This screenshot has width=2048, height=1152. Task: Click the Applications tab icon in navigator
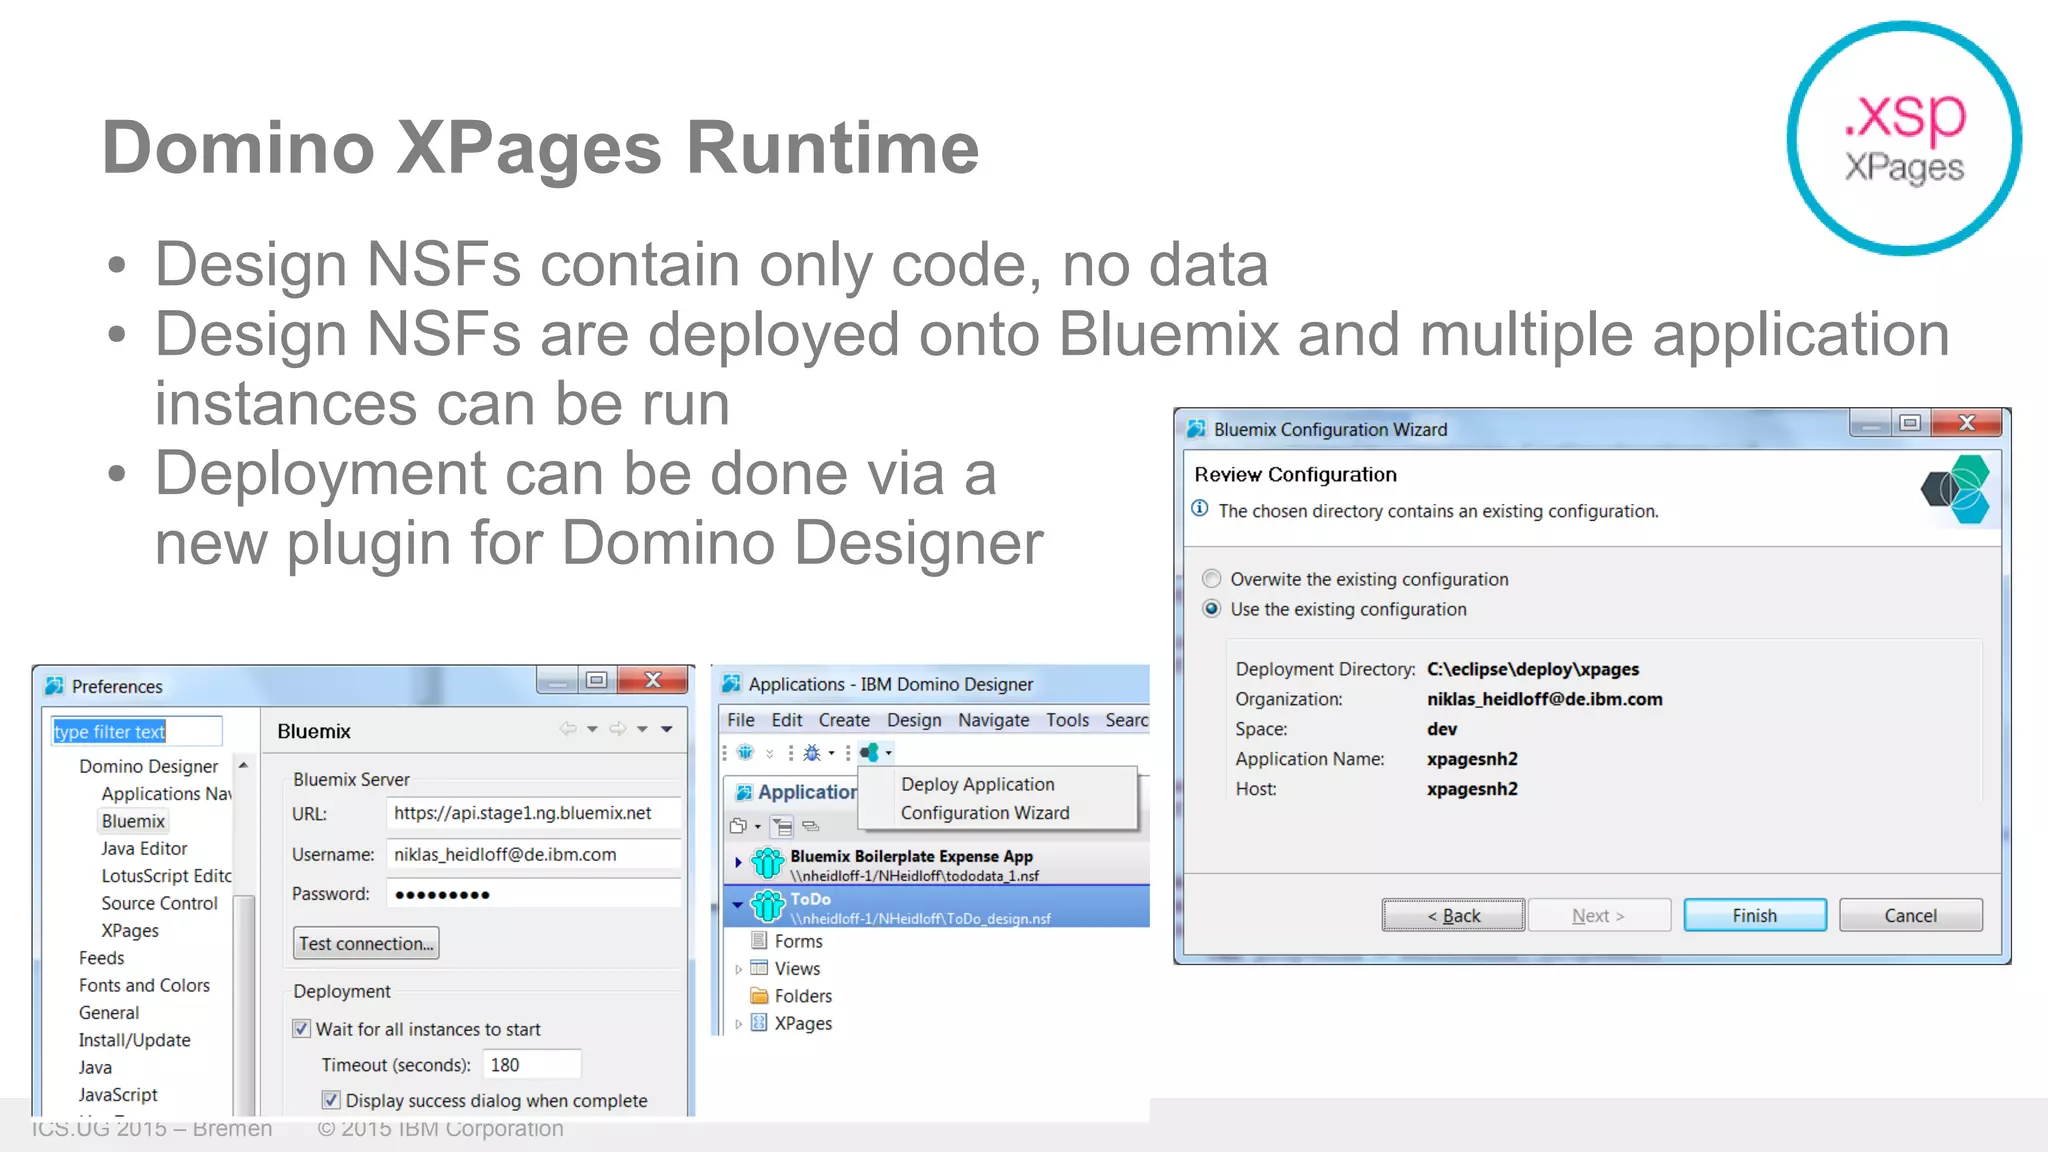point(744,792)
